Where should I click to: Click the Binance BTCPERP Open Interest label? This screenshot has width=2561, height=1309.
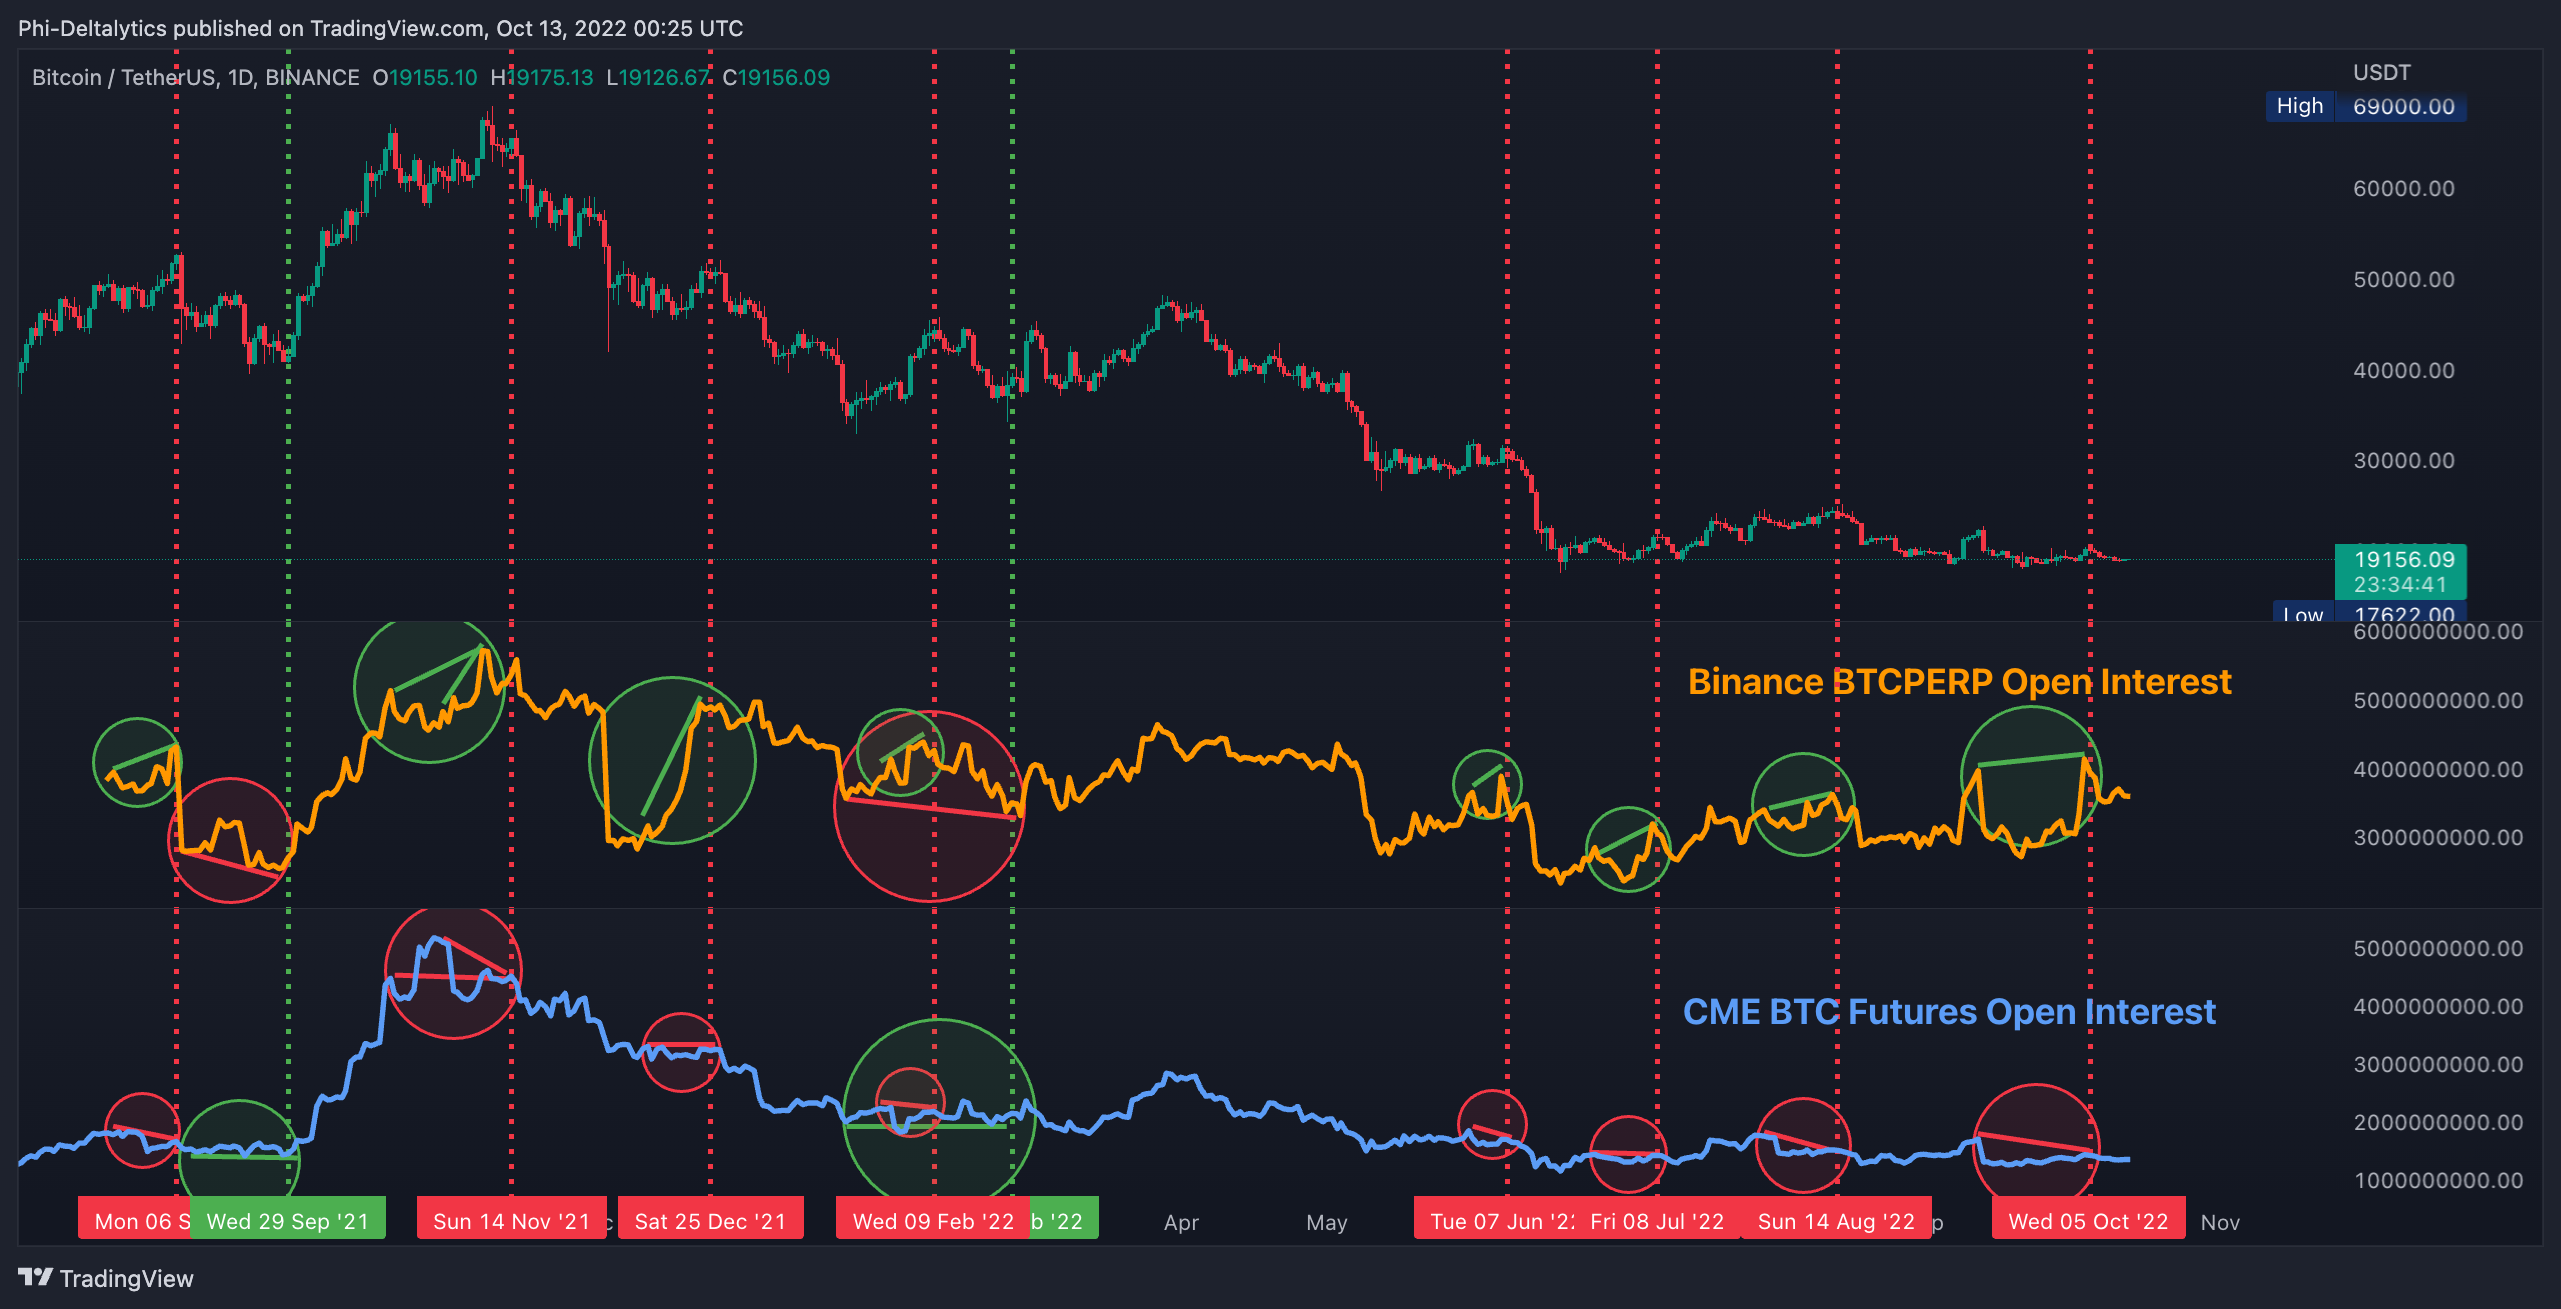(1959, 681)
